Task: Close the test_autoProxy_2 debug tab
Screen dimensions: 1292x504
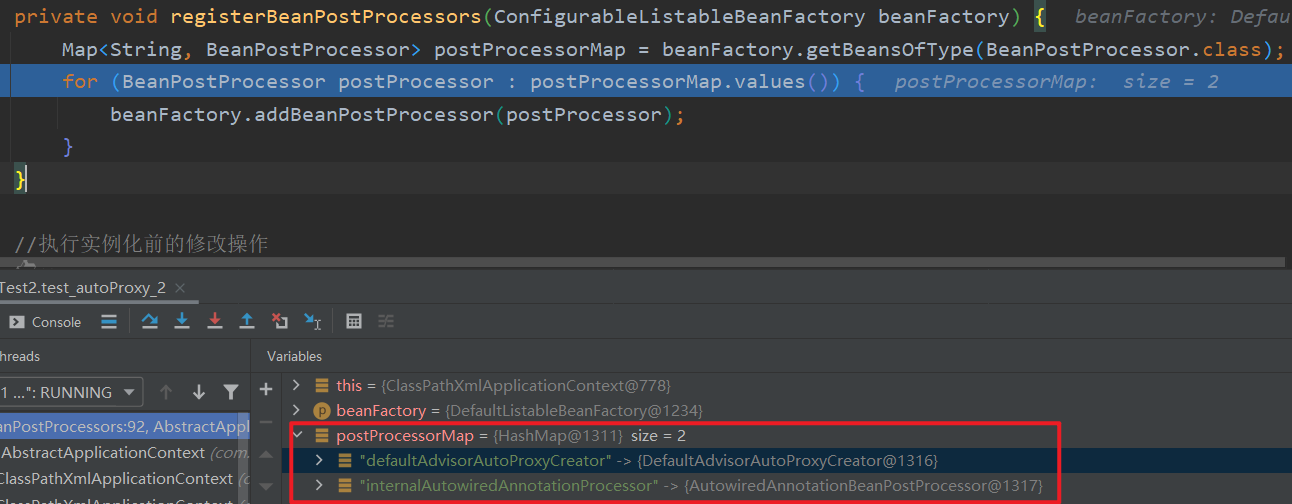Action: click(x=180, y=288)
